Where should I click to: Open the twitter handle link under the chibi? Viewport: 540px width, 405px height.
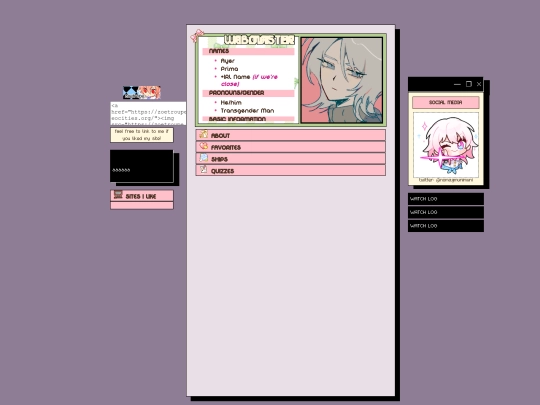point(446,180)
